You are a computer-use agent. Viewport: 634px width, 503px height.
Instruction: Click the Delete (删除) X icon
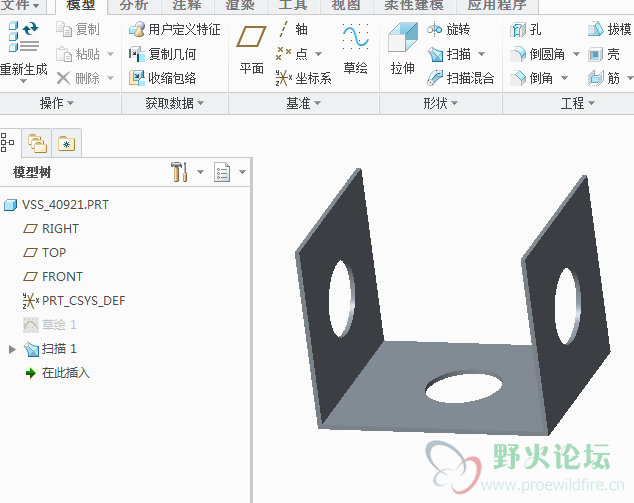click(x=63, y=78)
